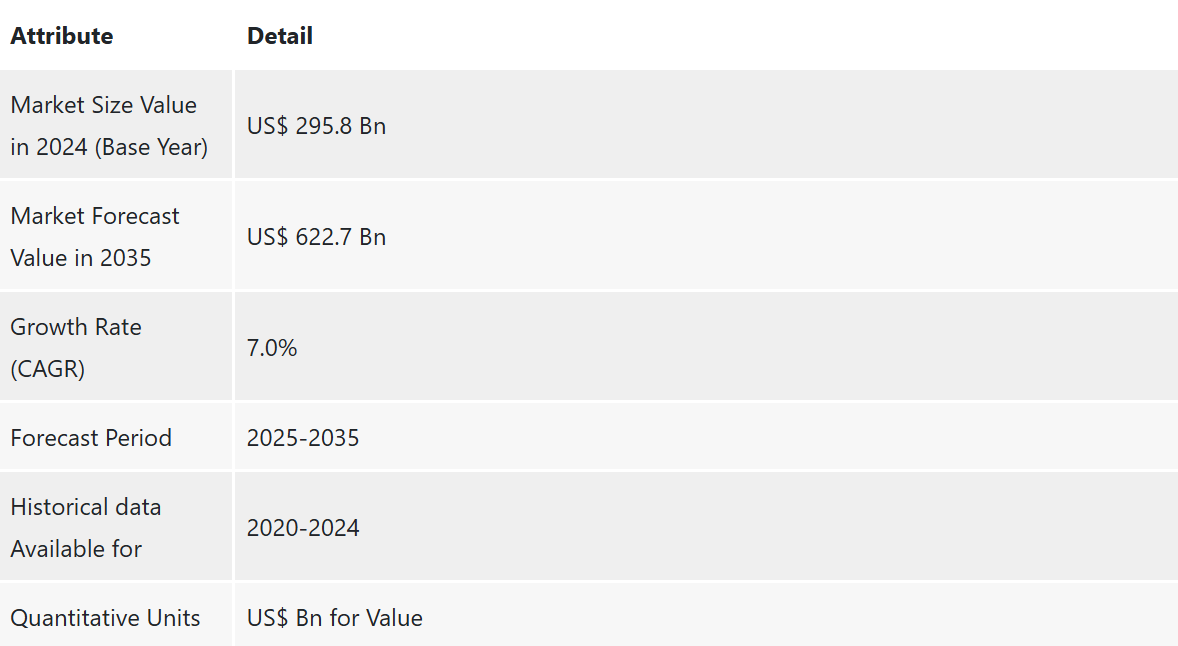Click the Attribute column header
Image resolution: width=1178 pixels, height=646 pixels.
pos(62,36)
